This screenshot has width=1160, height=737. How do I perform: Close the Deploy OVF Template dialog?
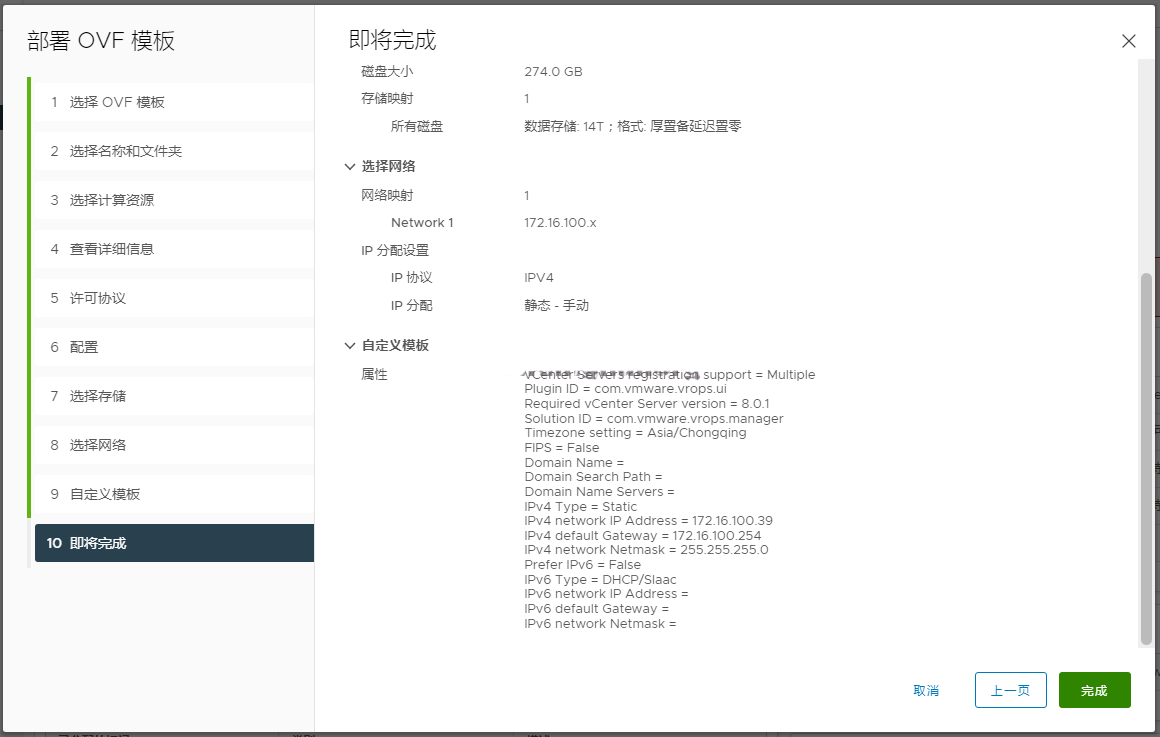[1128, 41]
